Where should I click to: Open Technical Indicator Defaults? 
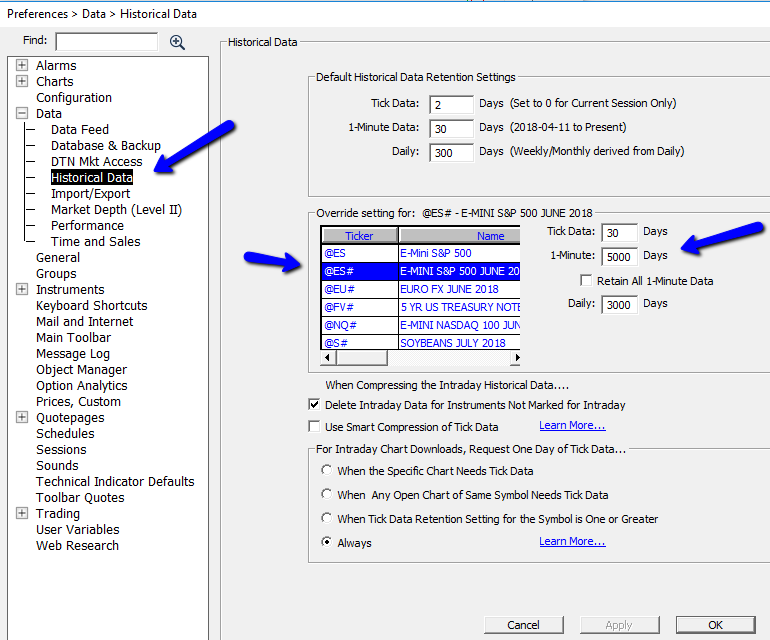click(115, 481)
